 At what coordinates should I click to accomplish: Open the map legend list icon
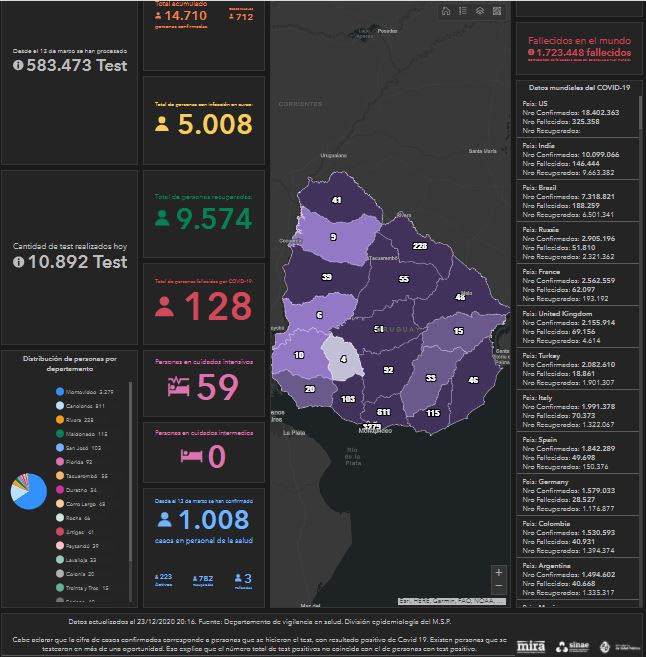pos(464,11)
